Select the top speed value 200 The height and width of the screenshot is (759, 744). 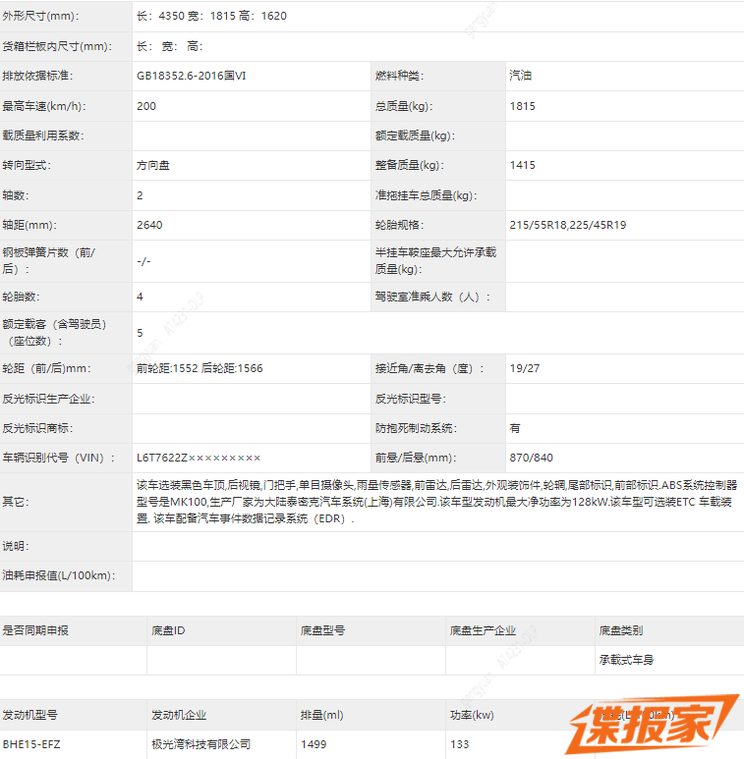(146, 106)
